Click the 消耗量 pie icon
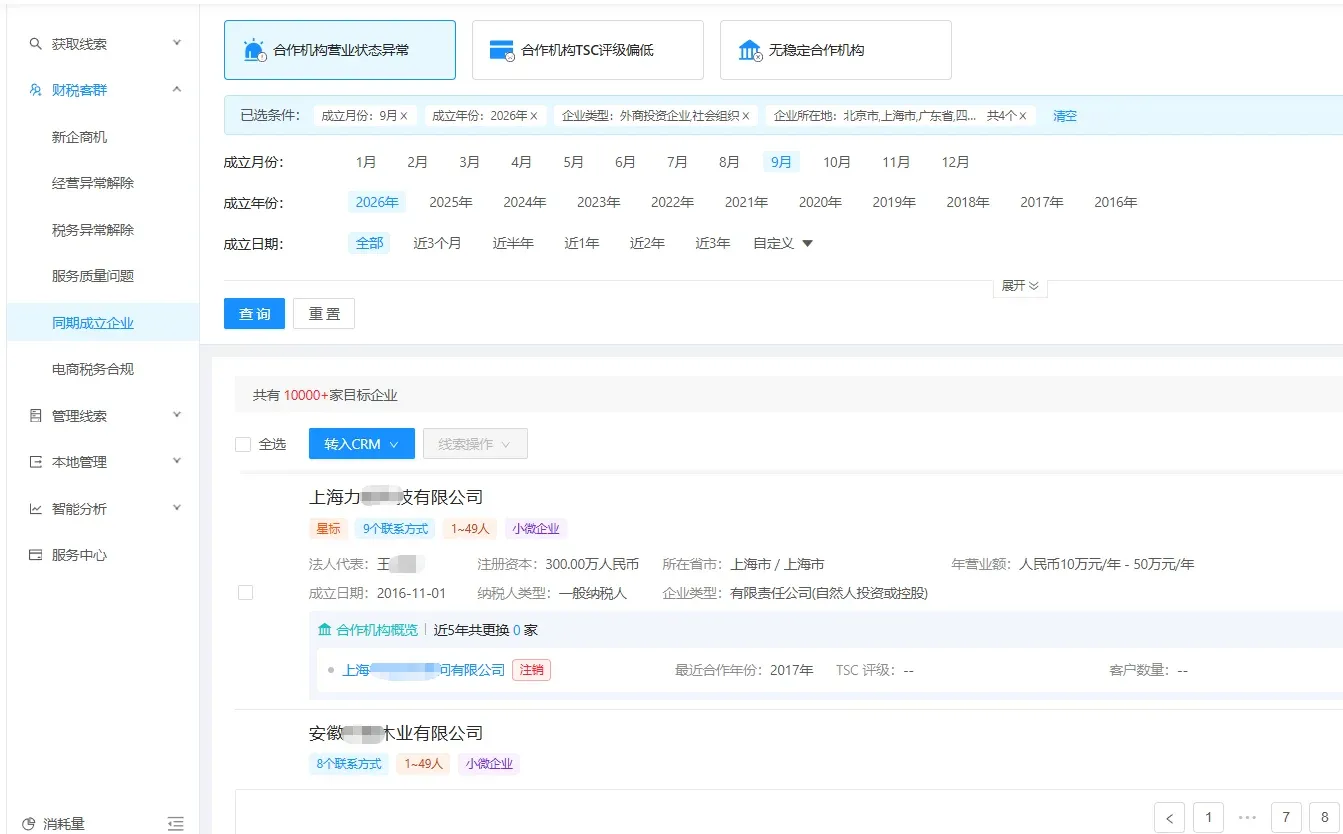 pyautogui.click(x=29, y=824)
